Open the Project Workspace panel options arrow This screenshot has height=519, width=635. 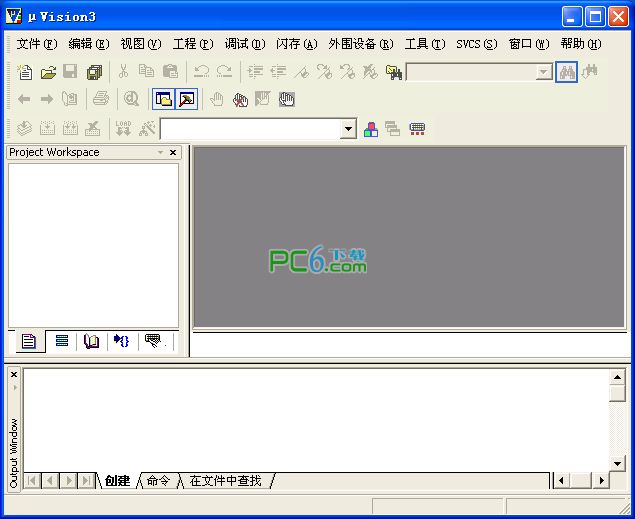160,153
